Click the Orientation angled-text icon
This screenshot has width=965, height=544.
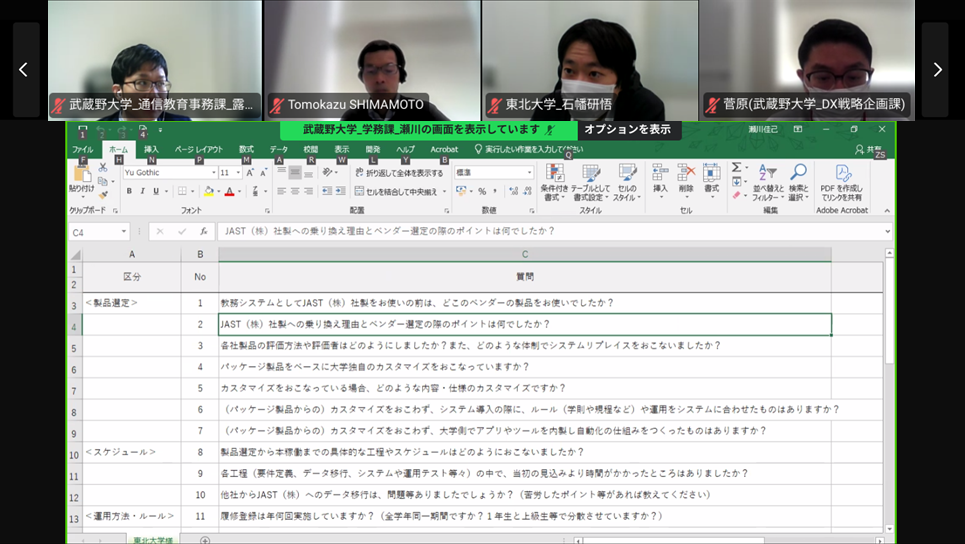click(327, 173)
